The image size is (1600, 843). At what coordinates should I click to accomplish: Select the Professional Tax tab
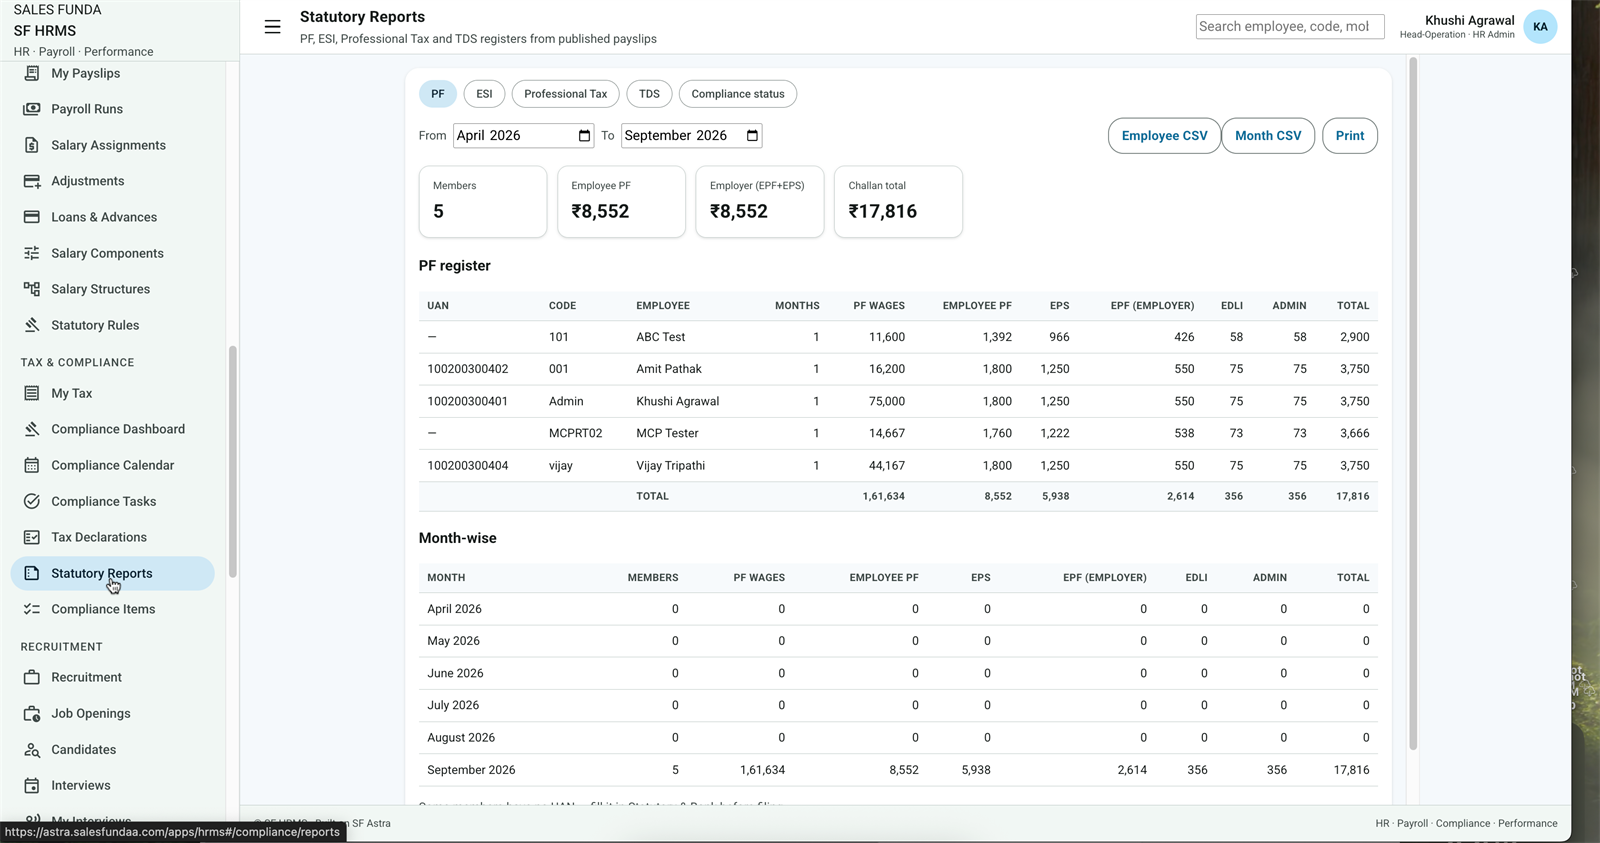coord(565,94)
